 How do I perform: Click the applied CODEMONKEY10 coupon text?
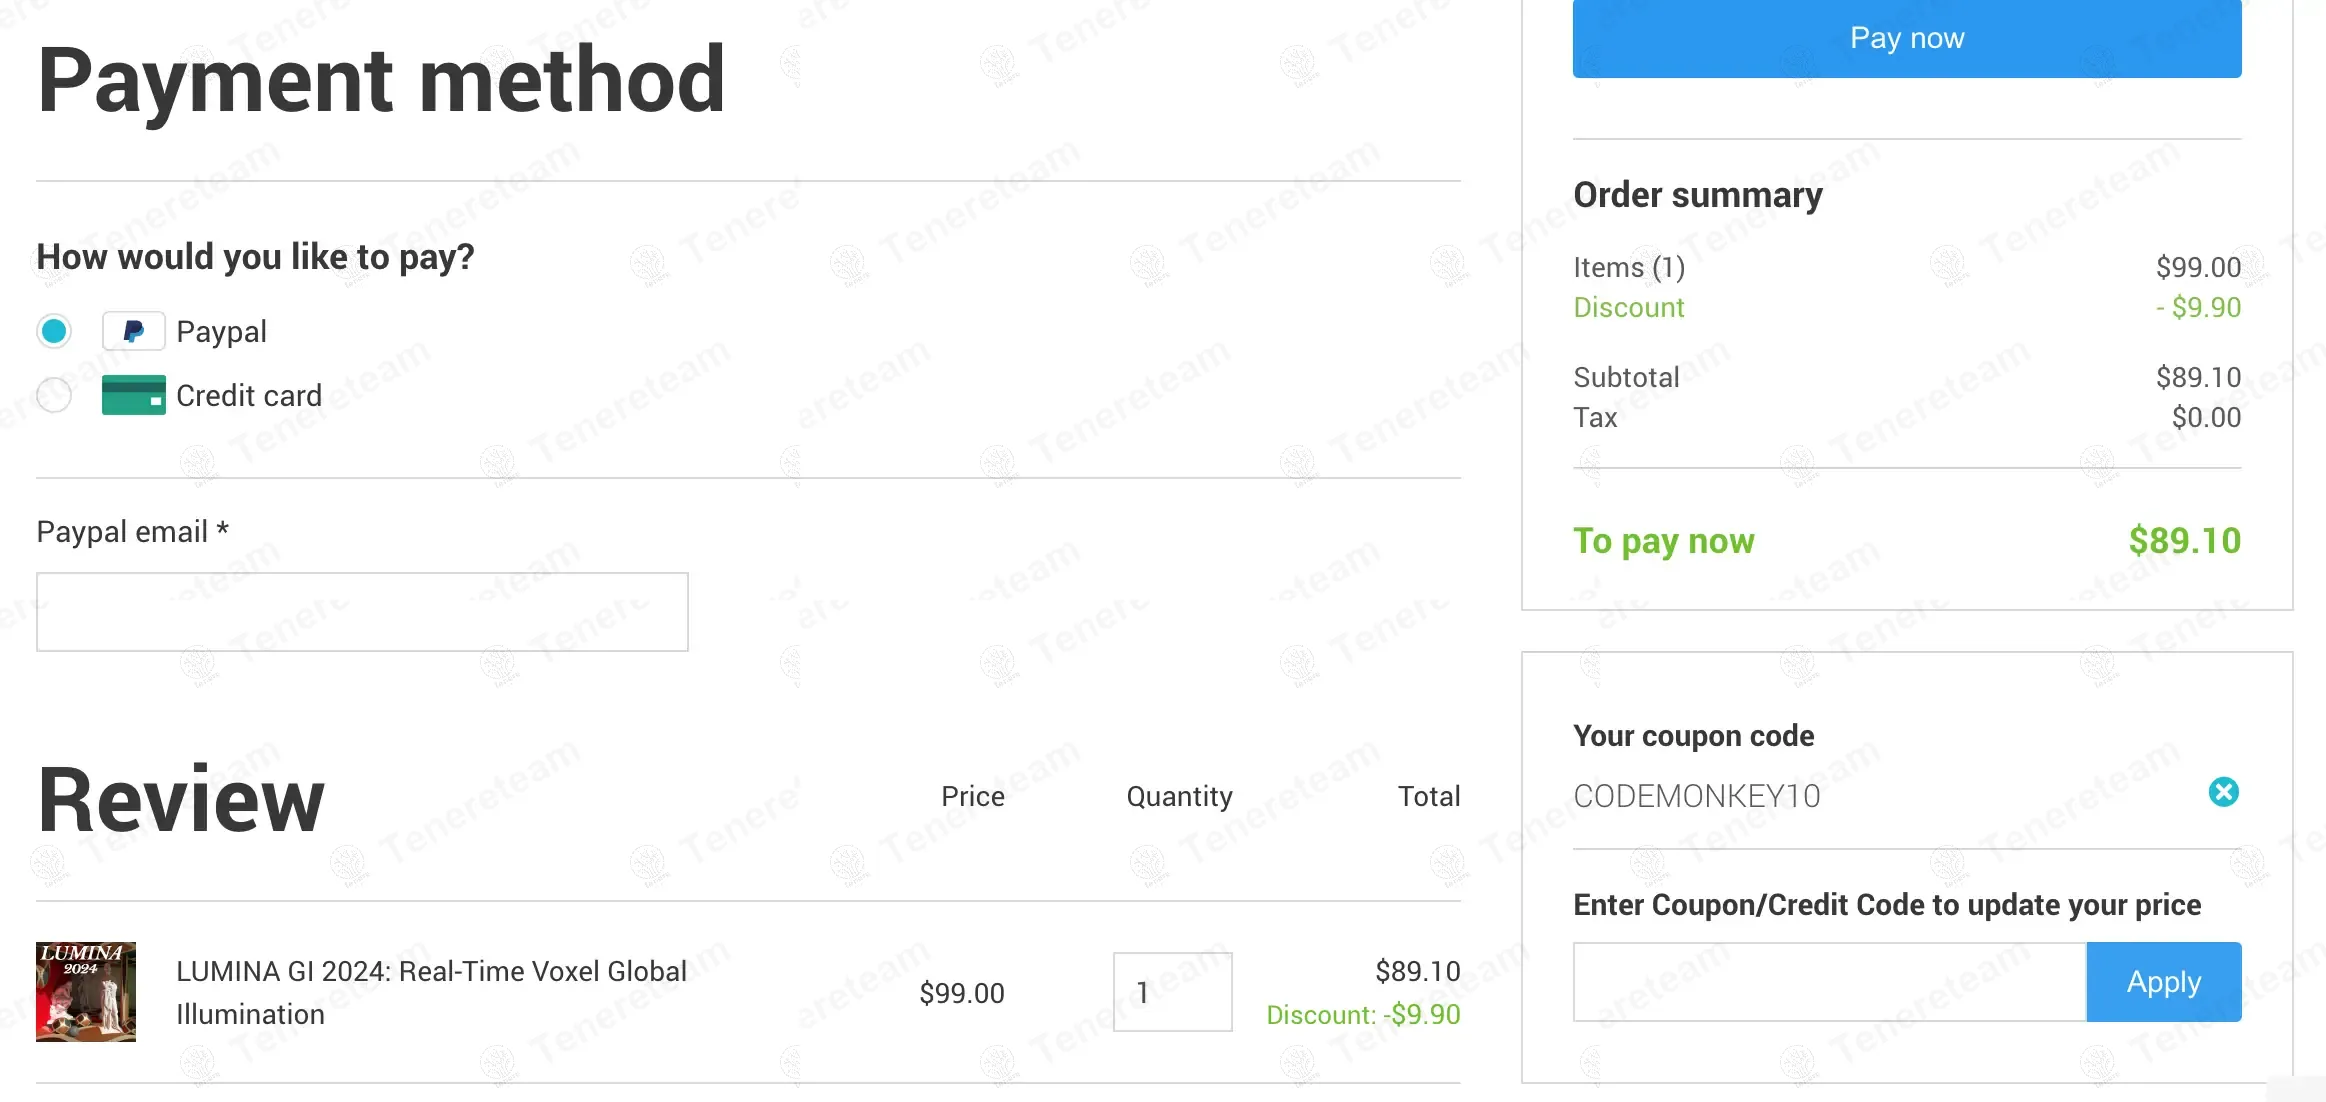coord(1696,796)
